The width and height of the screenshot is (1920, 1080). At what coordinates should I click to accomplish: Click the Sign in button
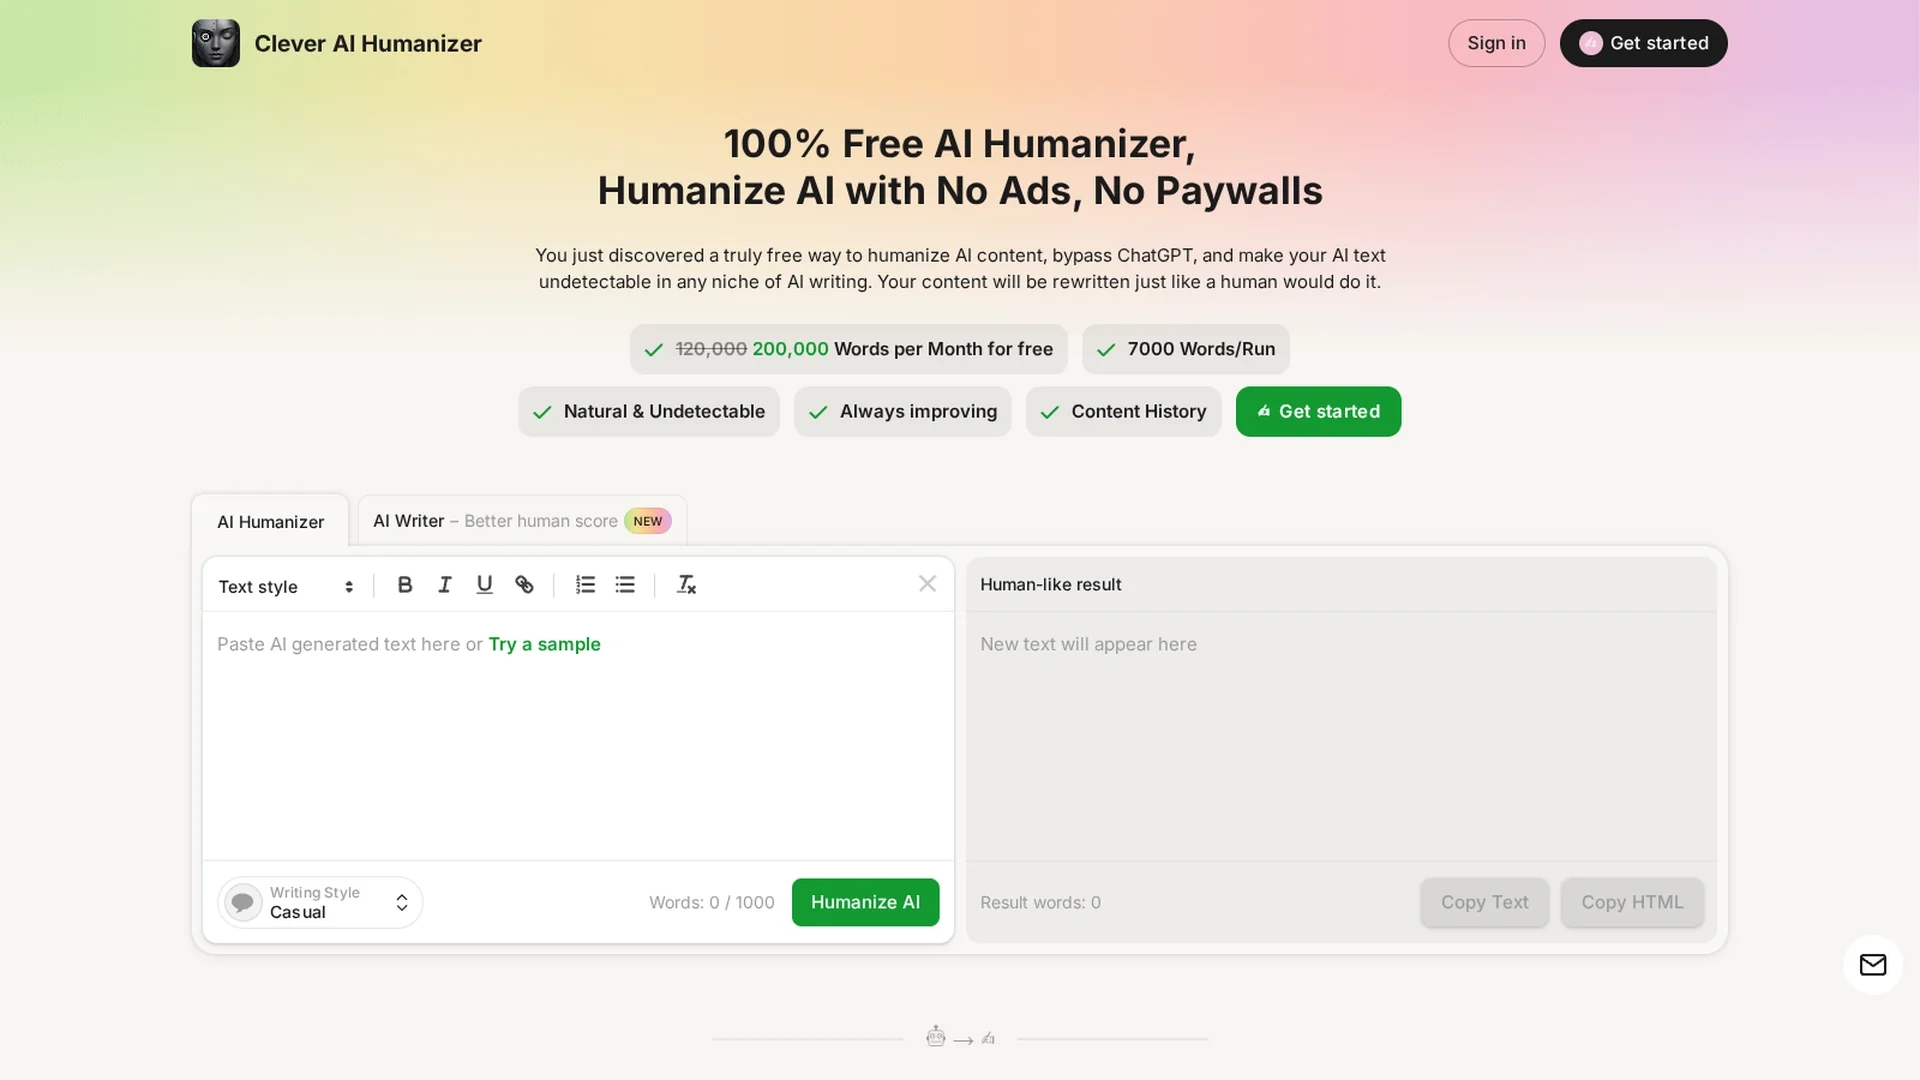click(1496, 43)
